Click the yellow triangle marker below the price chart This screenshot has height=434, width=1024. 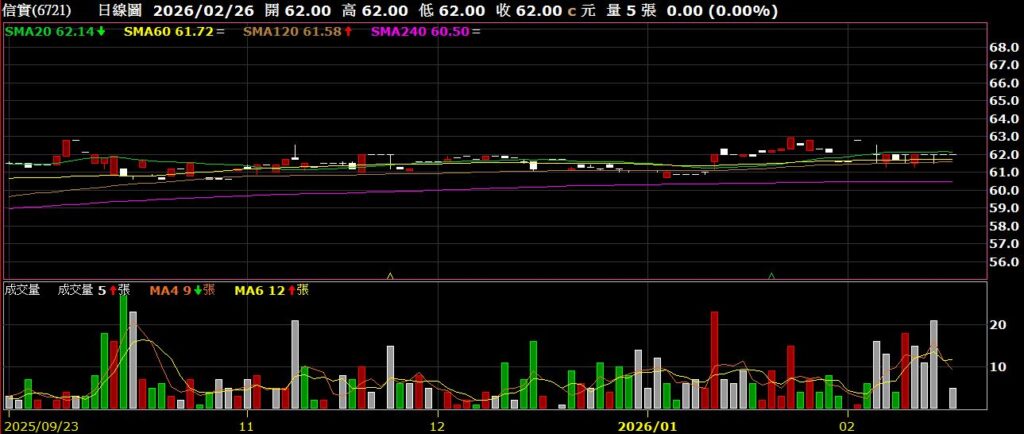point(390,274)
